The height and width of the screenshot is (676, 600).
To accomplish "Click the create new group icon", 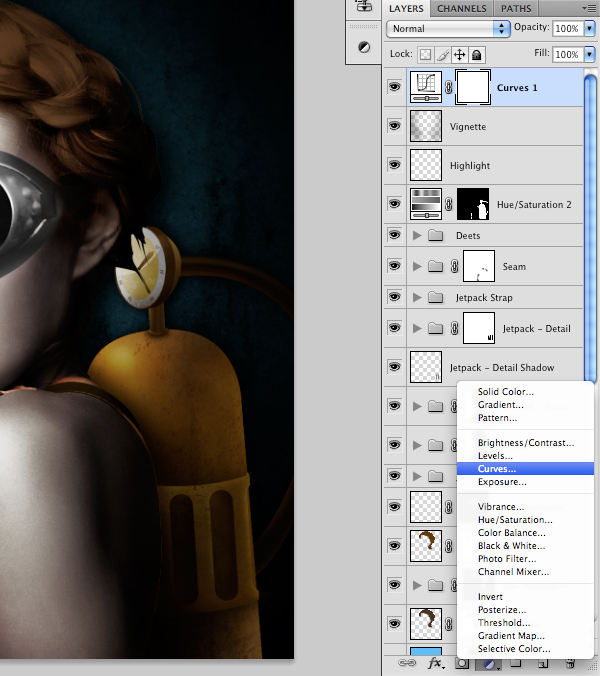I will tap(516, 664).
